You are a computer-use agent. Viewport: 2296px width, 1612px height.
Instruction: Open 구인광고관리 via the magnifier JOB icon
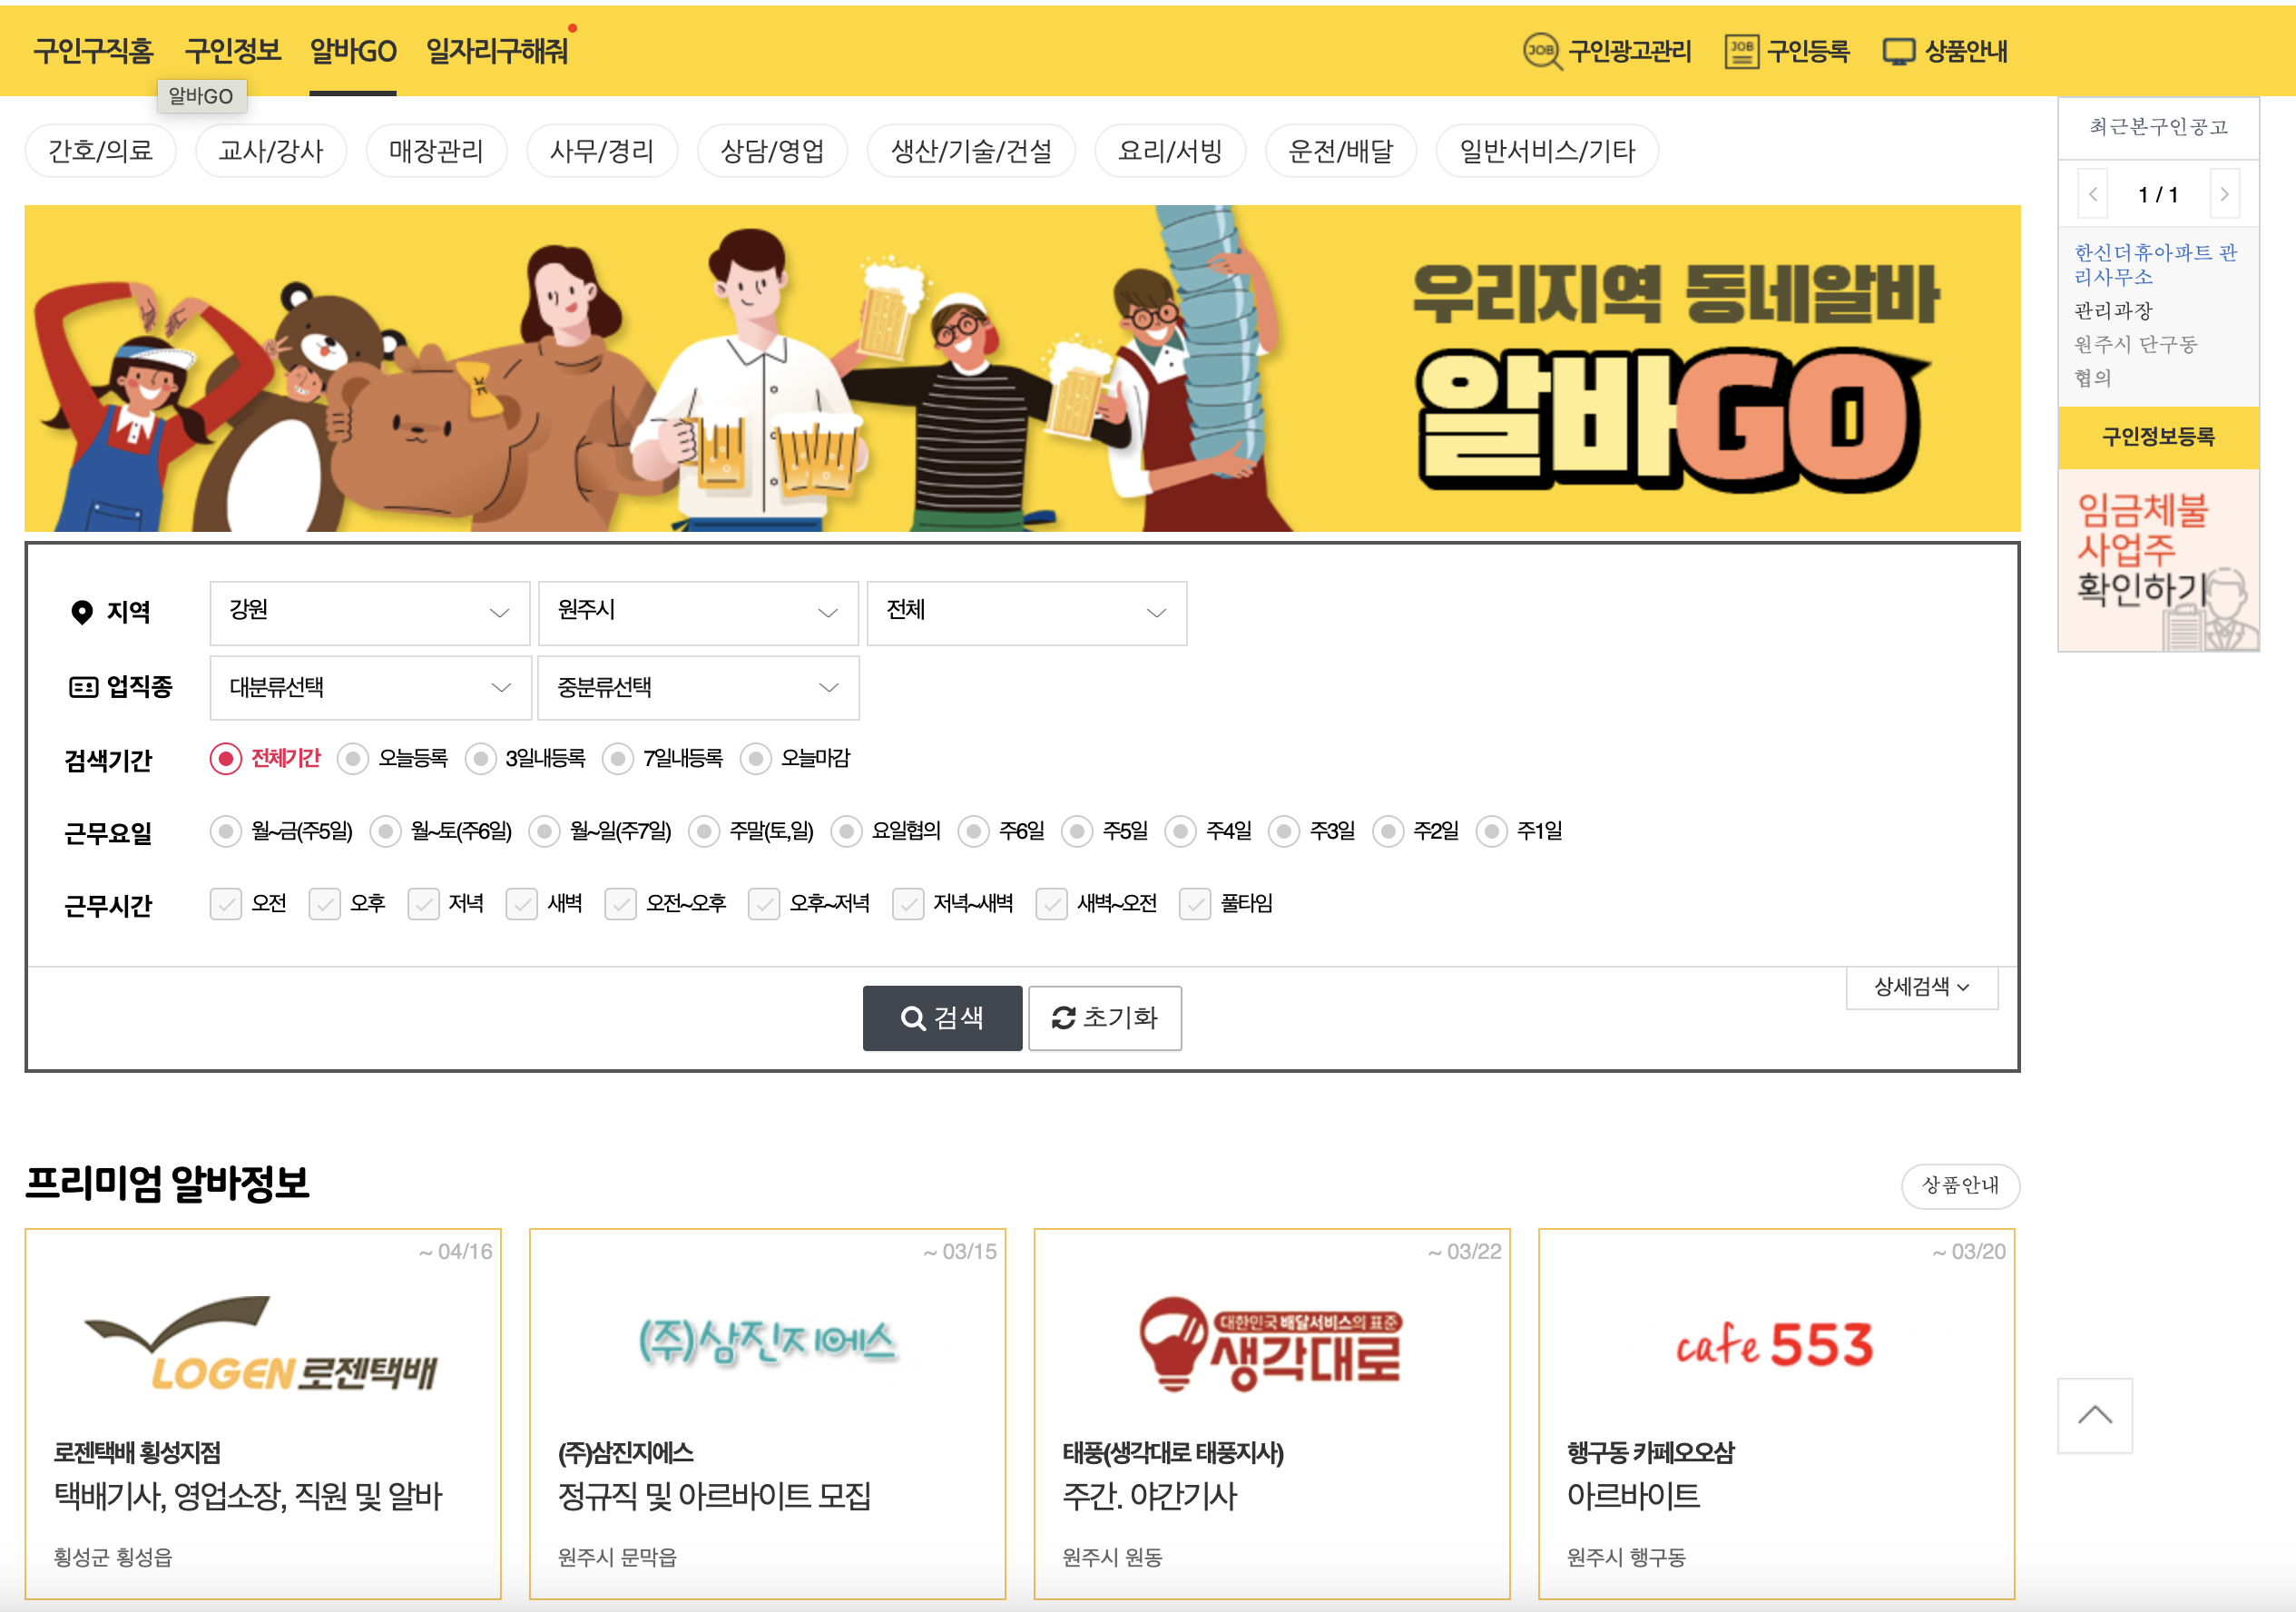(1542, 50)
